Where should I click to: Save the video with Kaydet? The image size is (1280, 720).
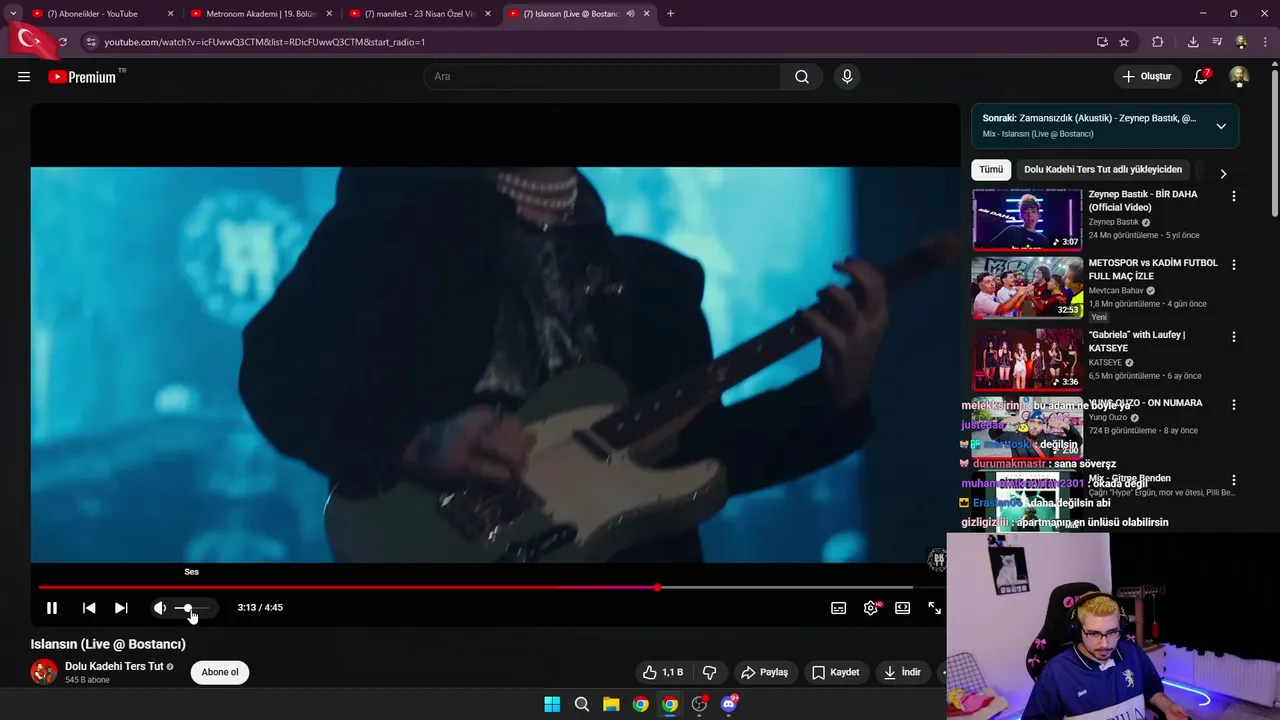[836, 672]
